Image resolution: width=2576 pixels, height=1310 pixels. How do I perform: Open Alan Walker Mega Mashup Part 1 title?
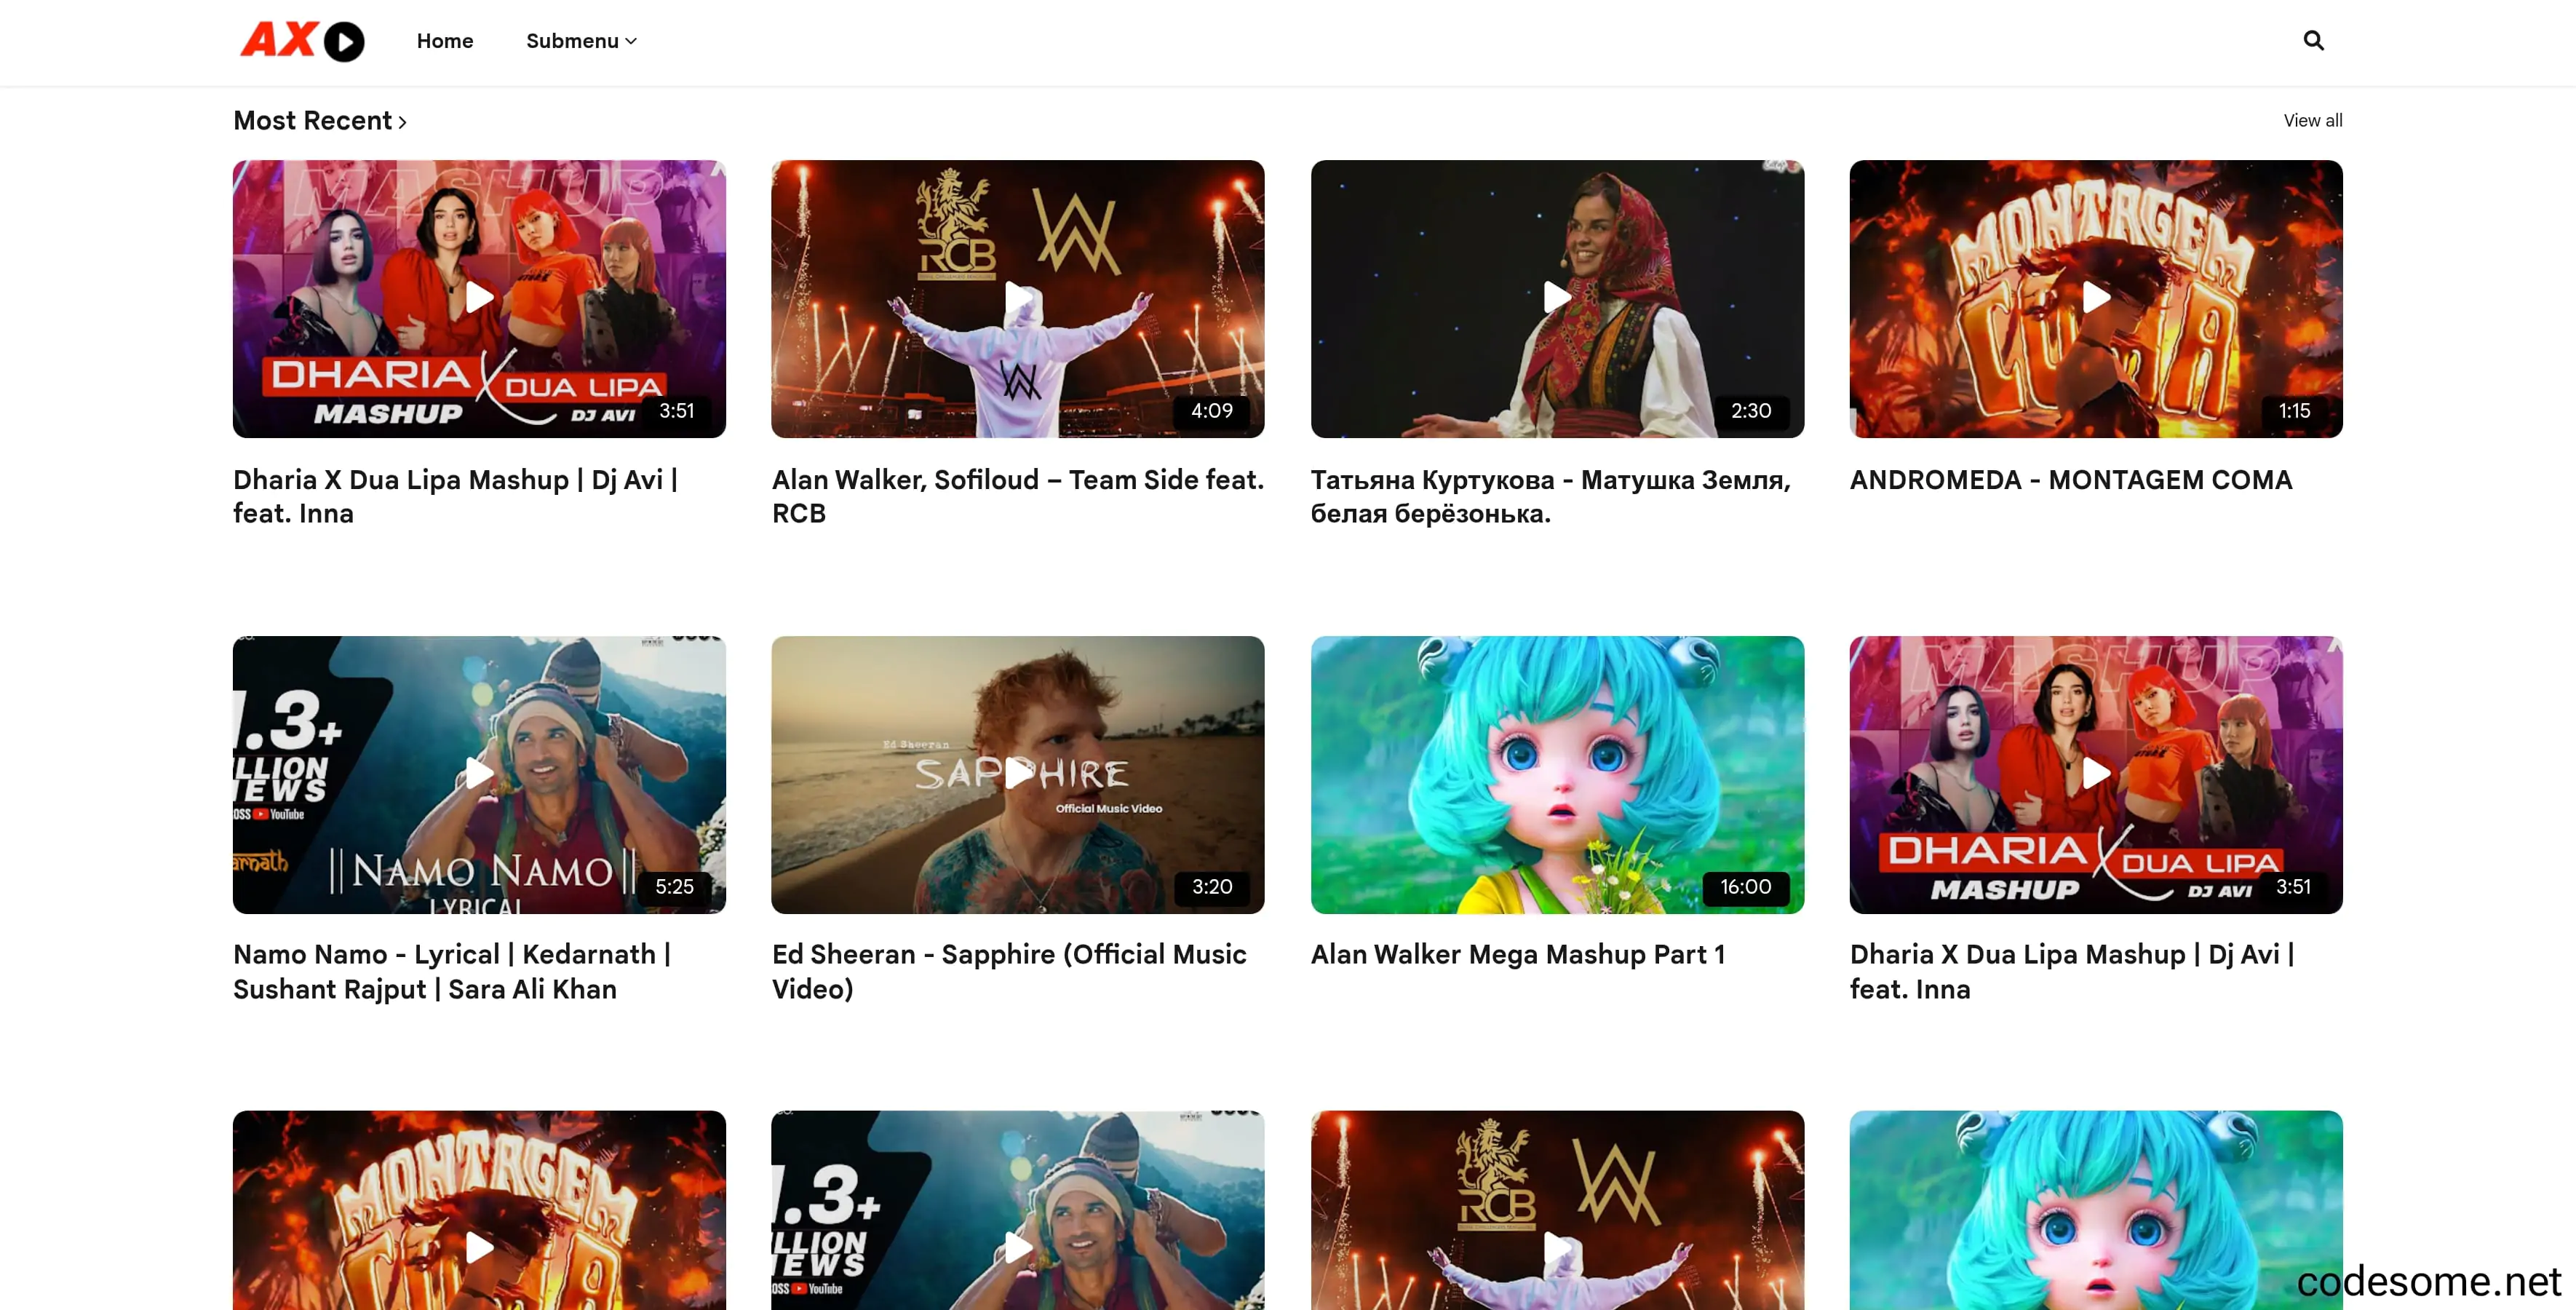[1517, 955]
